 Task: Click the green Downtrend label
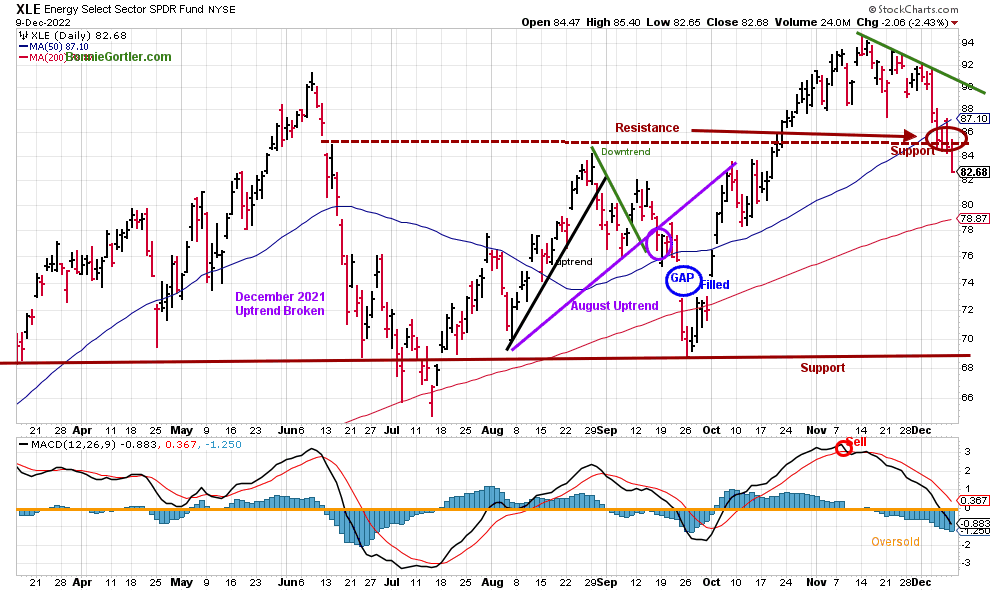coord(625,152)
